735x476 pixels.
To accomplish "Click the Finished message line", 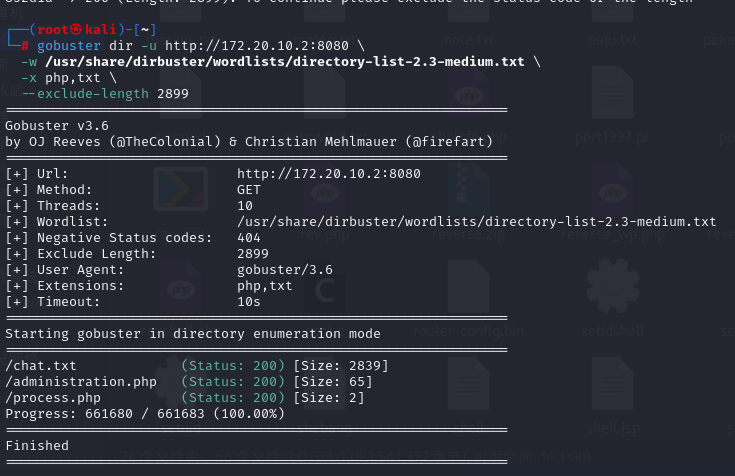I will pos(37,445).
